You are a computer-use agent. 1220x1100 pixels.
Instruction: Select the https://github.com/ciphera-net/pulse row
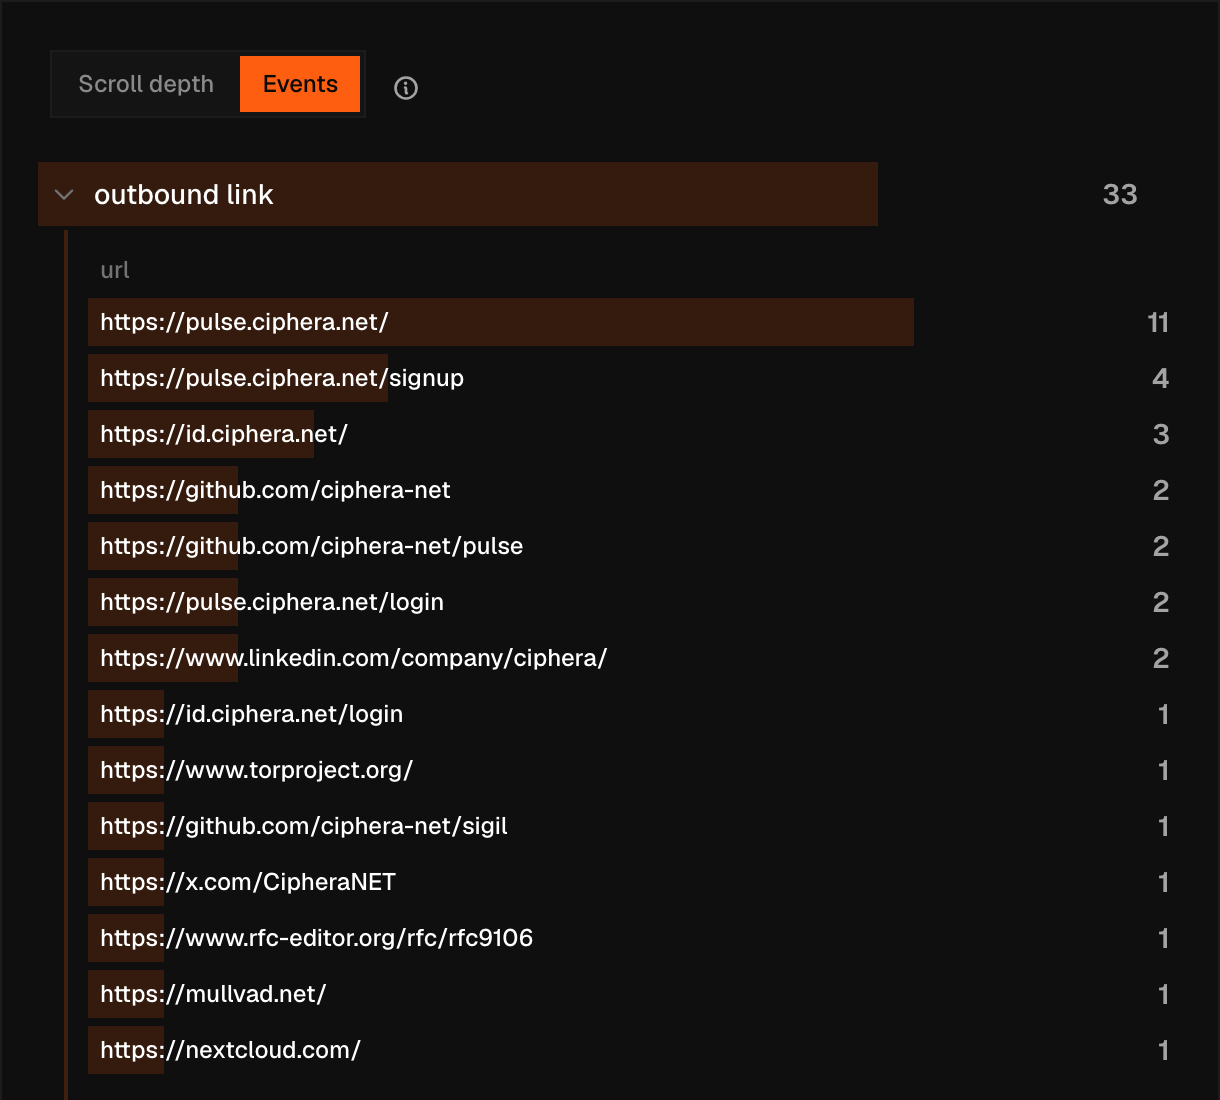[634, 546]
